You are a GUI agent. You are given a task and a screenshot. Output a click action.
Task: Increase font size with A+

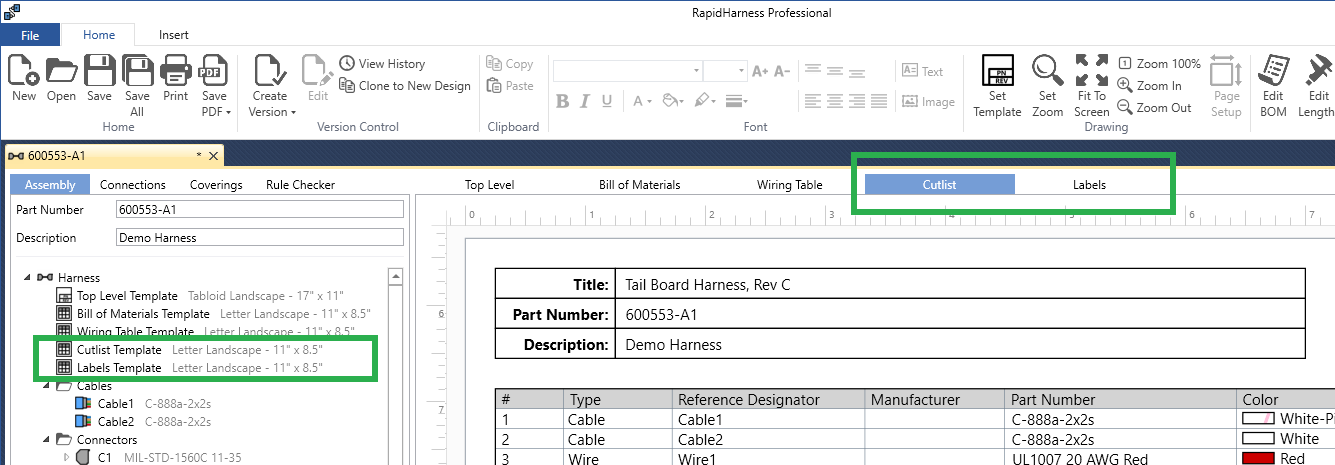pos(760,71)
